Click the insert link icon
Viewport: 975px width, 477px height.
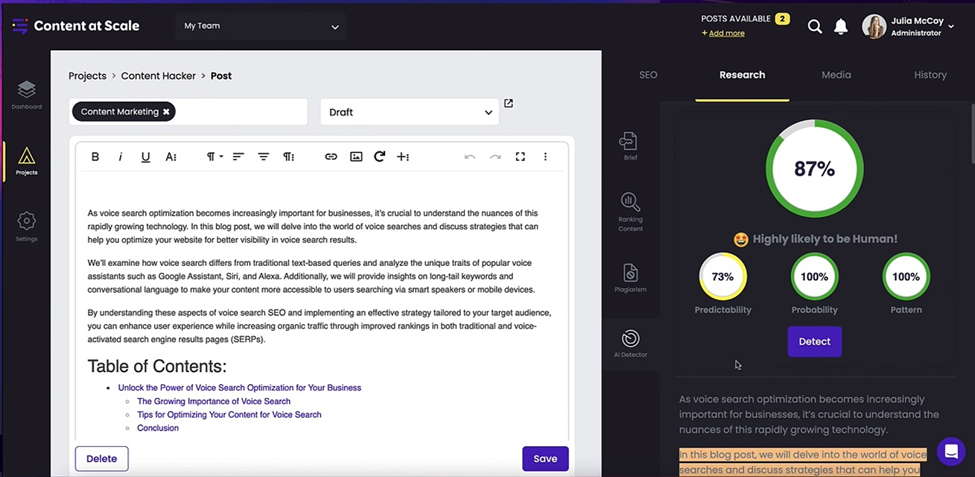click(x=331, y=157)
